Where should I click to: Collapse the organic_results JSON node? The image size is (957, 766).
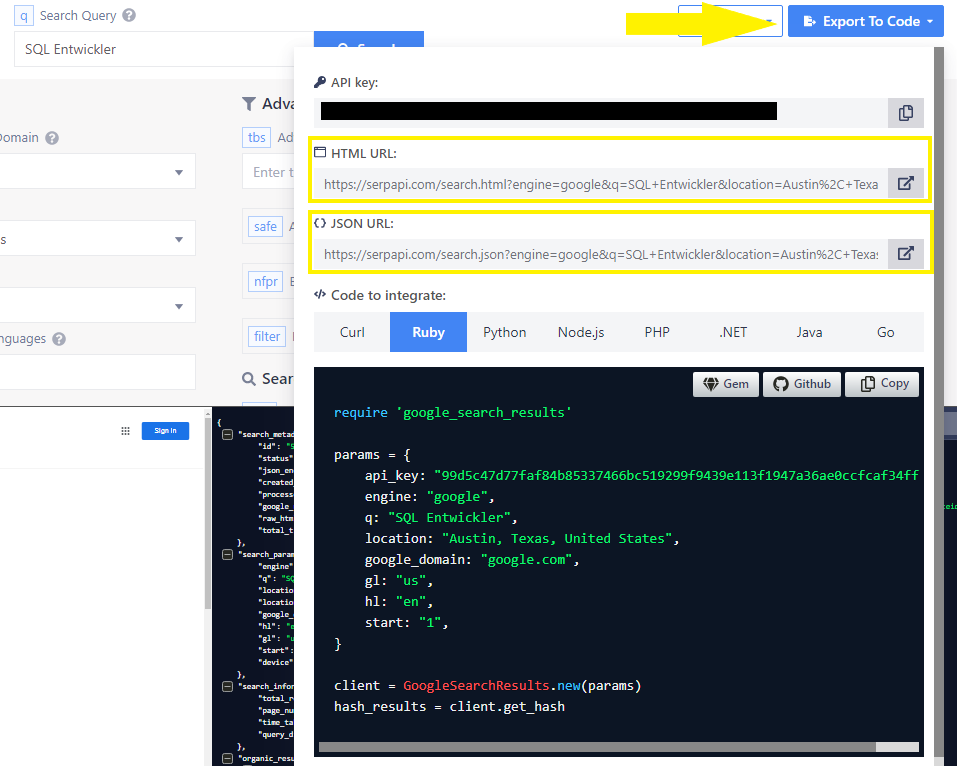click(x=227, y=758)
